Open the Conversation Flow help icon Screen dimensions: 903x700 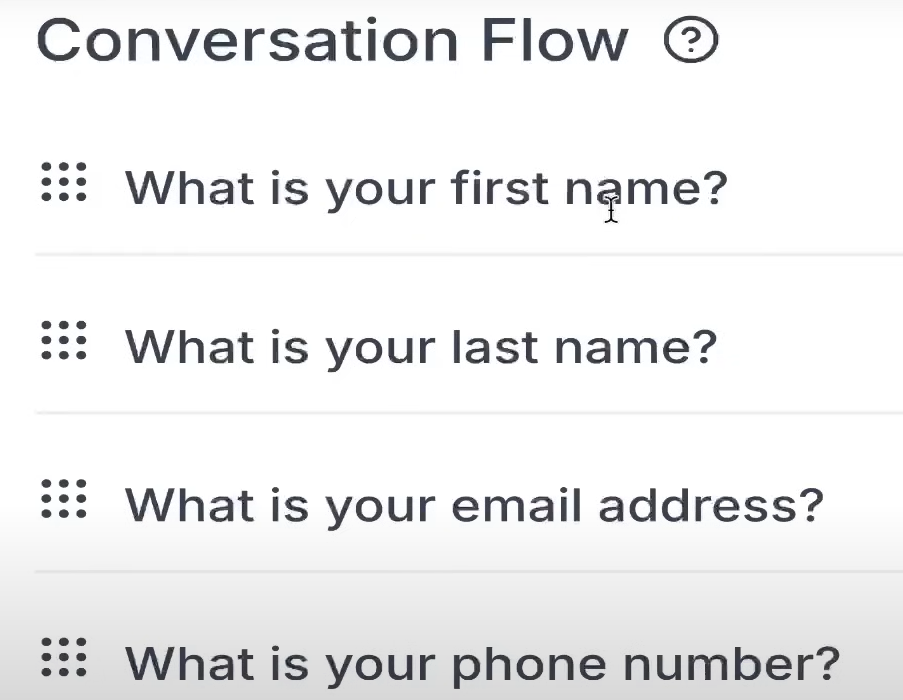tap(691, 42)
